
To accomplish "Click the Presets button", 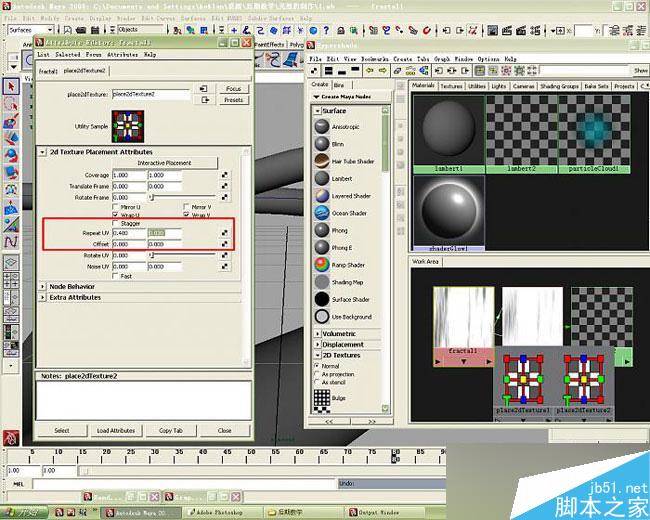I will click(233, 100).
